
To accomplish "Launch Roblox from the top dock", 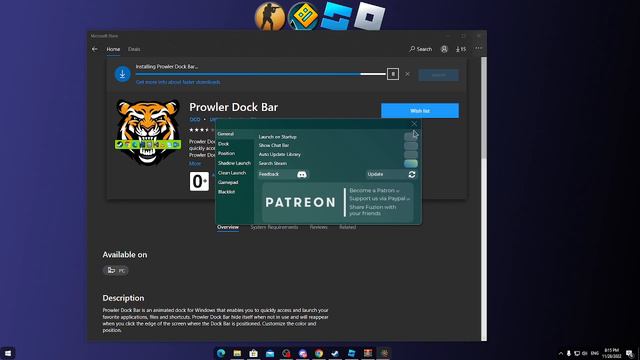I will pos(369,17).
